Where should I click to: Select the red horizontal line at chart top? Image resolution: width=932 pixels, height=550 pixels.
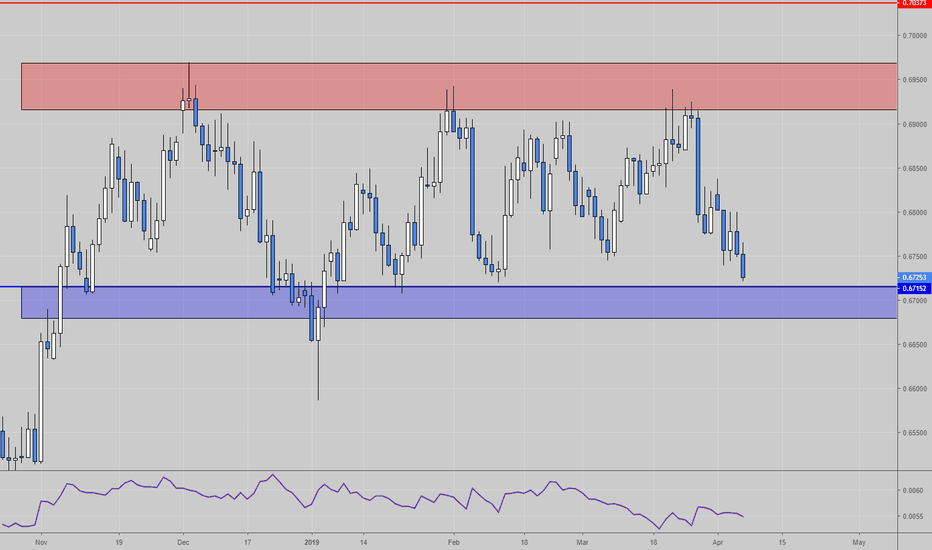click(x=449, y=3)
